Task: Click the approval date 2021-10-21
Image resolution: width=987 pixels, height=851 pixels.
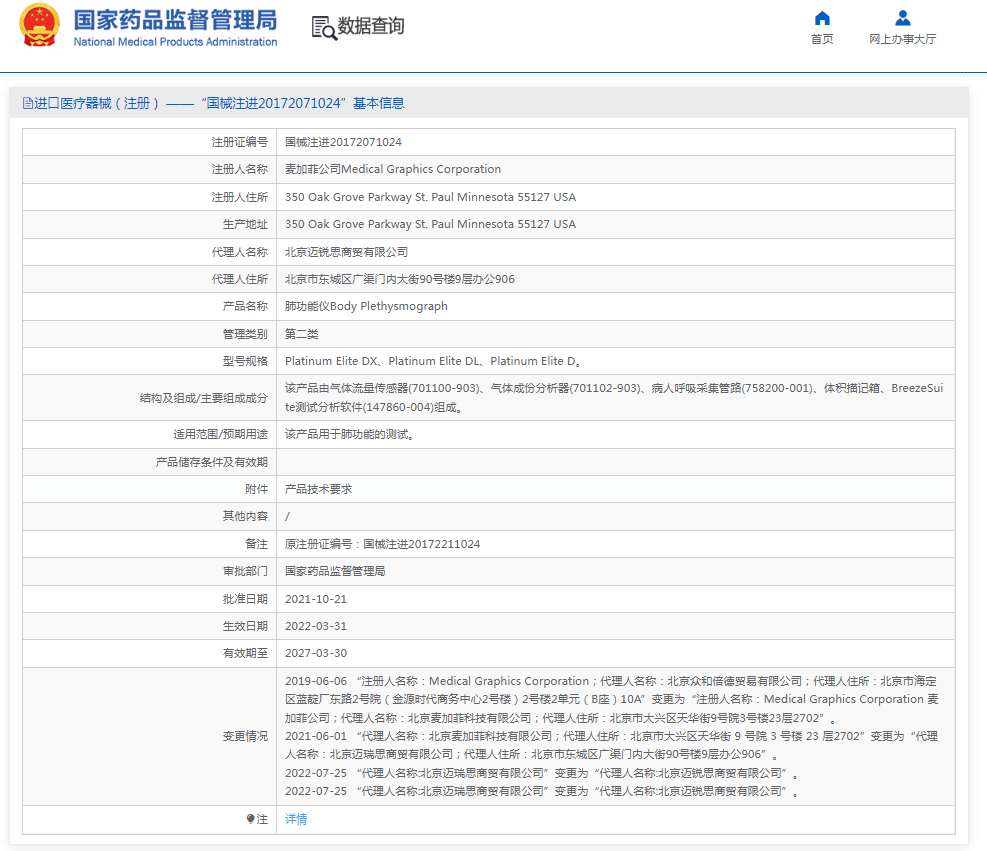Action: coord(315,599)
